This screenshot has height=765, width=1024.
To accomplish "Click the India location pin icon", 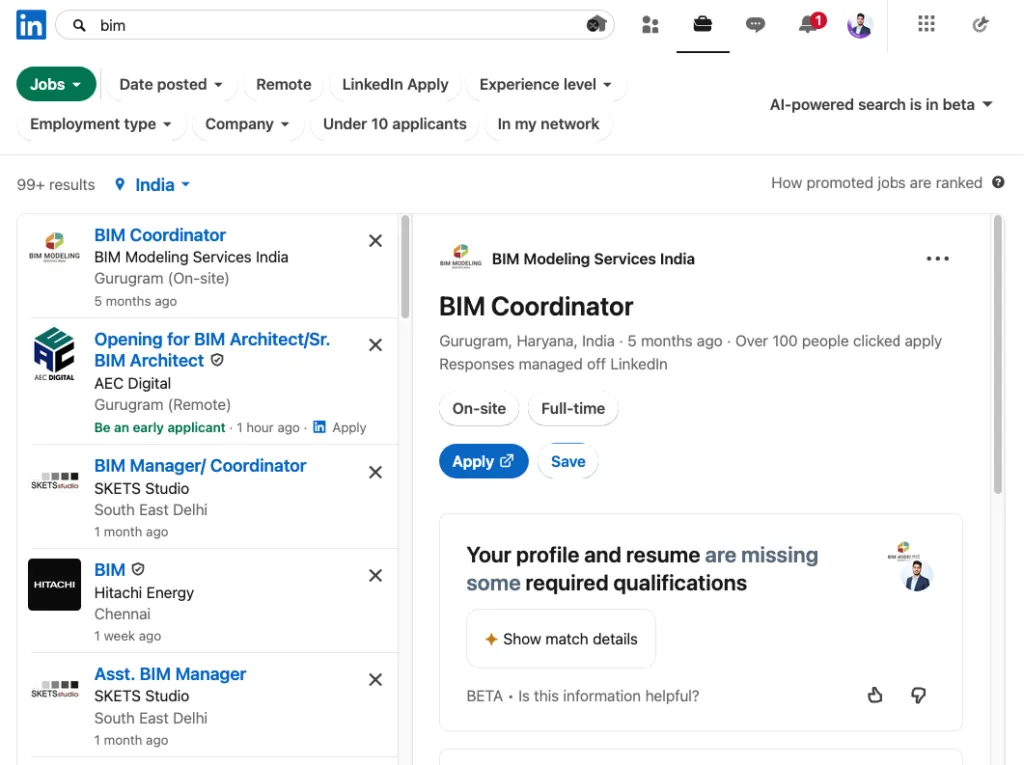I will (x=120, y=184).
